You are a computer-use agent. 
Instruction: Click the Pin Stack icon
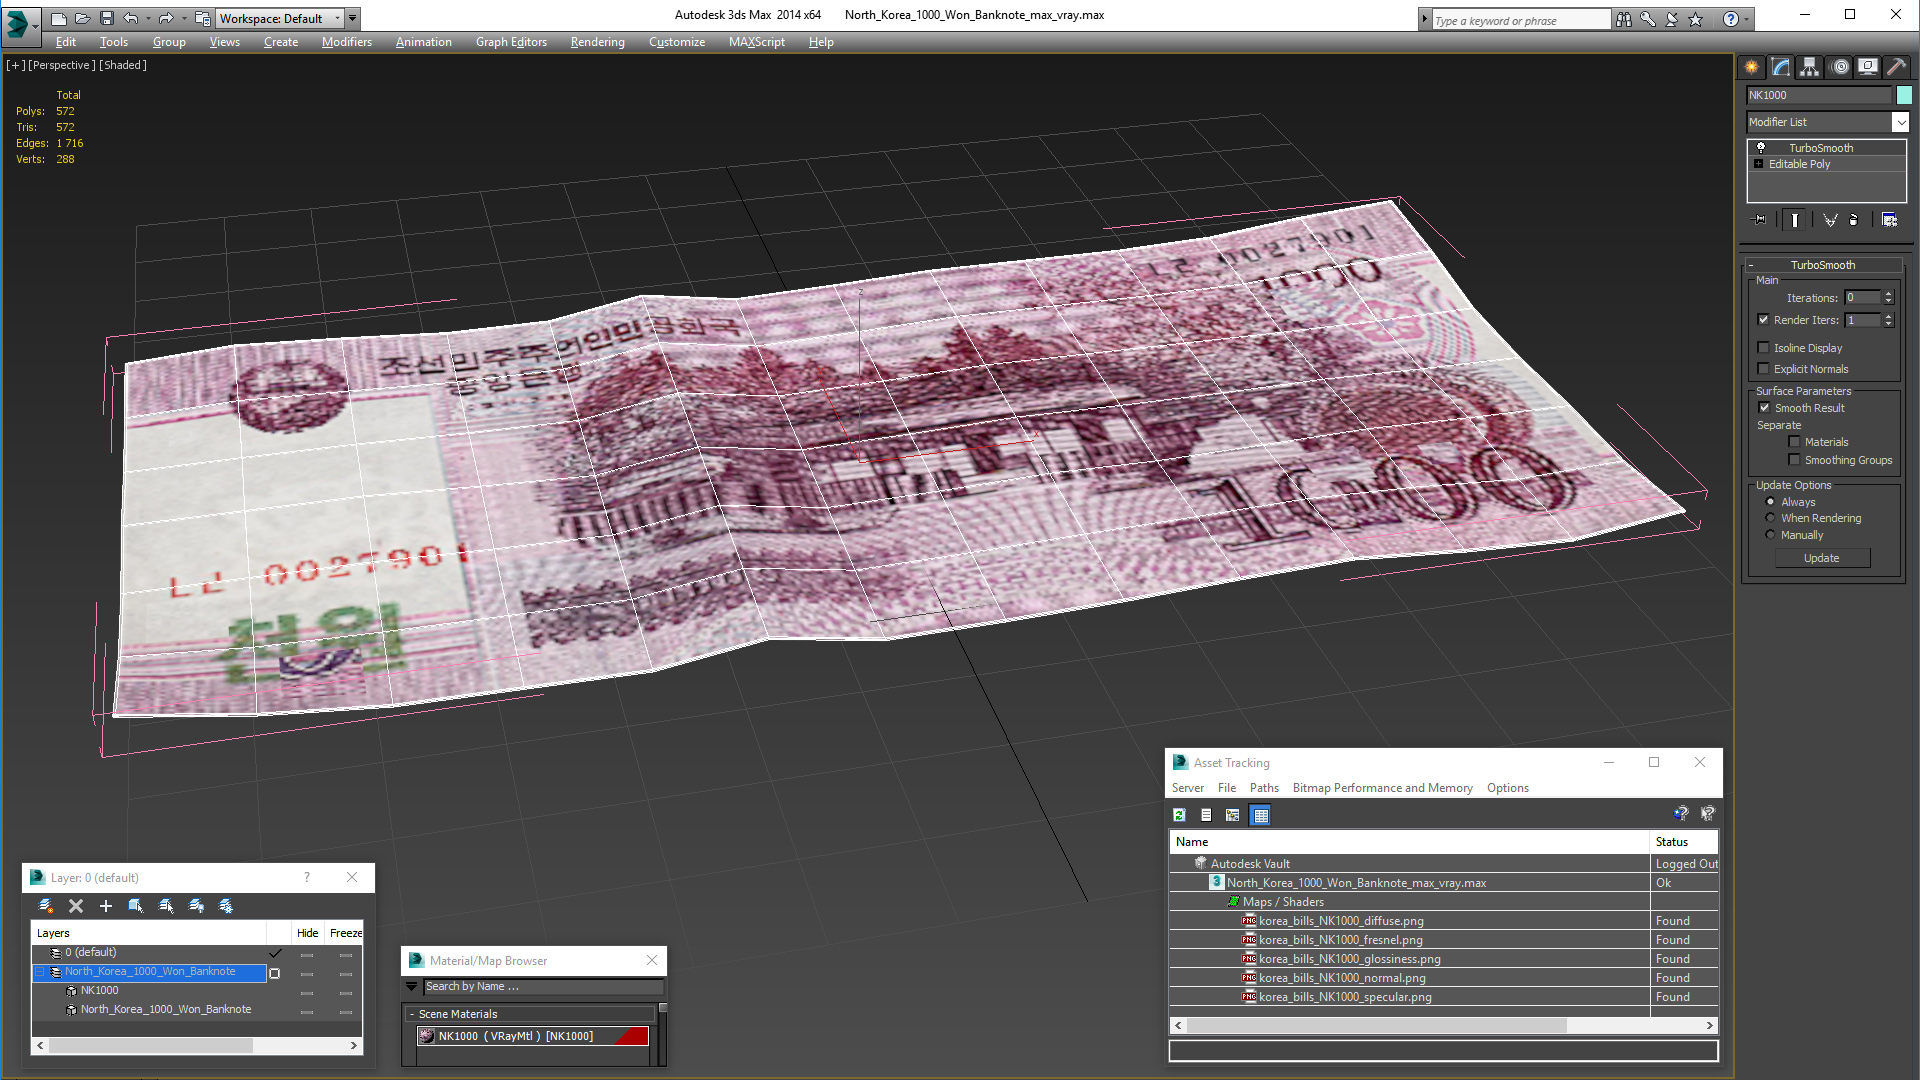1760,220
